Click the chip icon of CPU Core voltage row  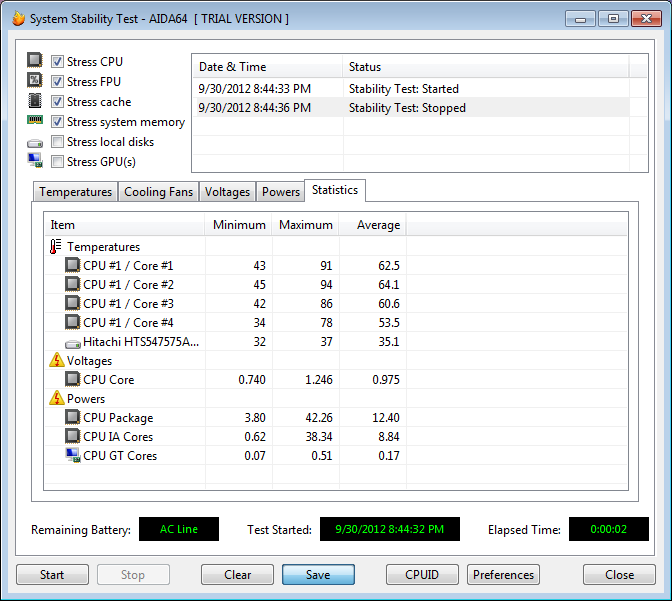tap(72, 379)
